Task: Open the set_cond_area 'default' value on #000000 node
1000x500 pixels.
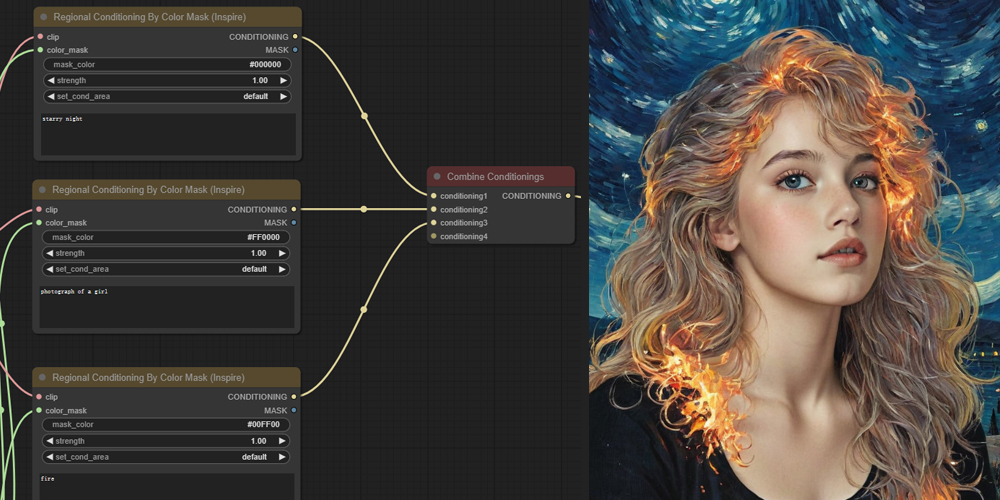Action: pos(256,96)
